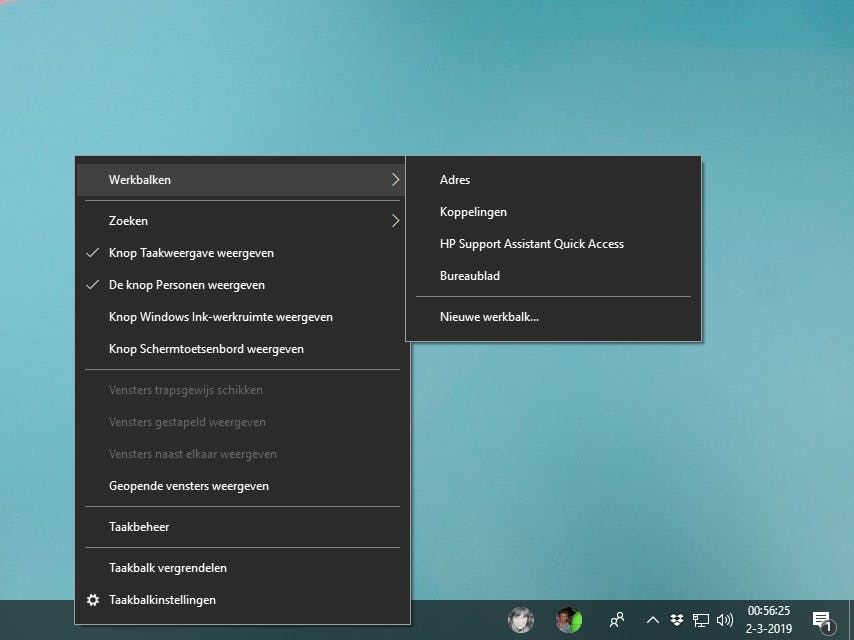Click the first pinned contact avatar
Screen dimensions: 854x640
(520, 620)
